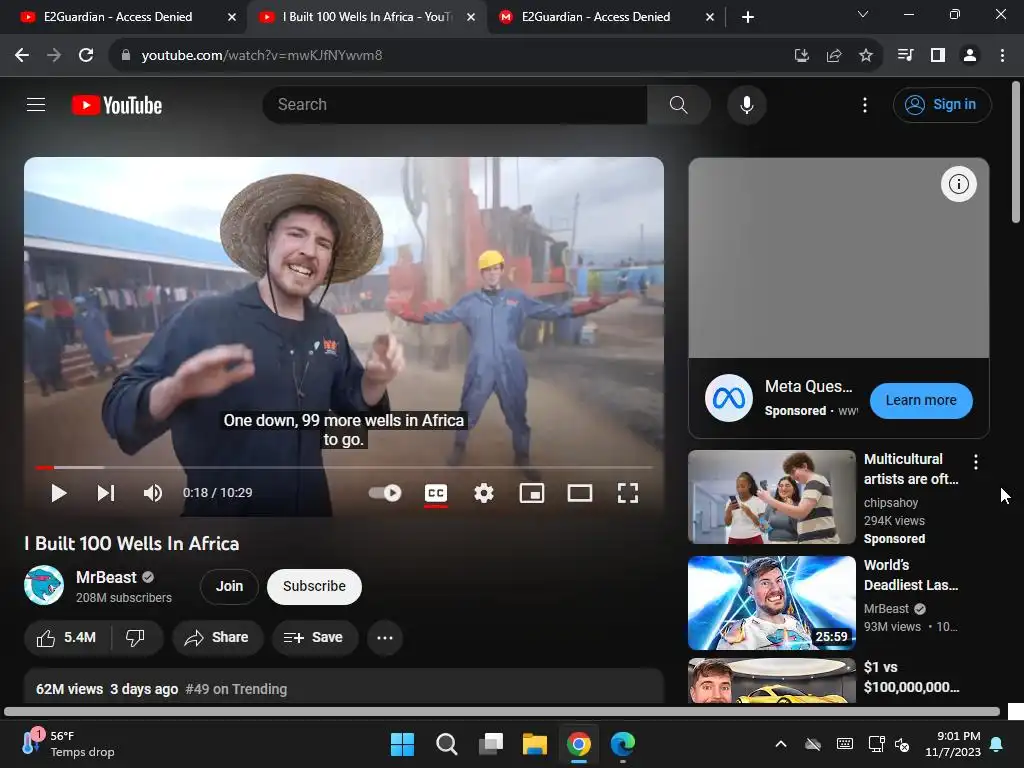
Task: Expand tab search dropdown arrow
Action: (x=863, y=14)
